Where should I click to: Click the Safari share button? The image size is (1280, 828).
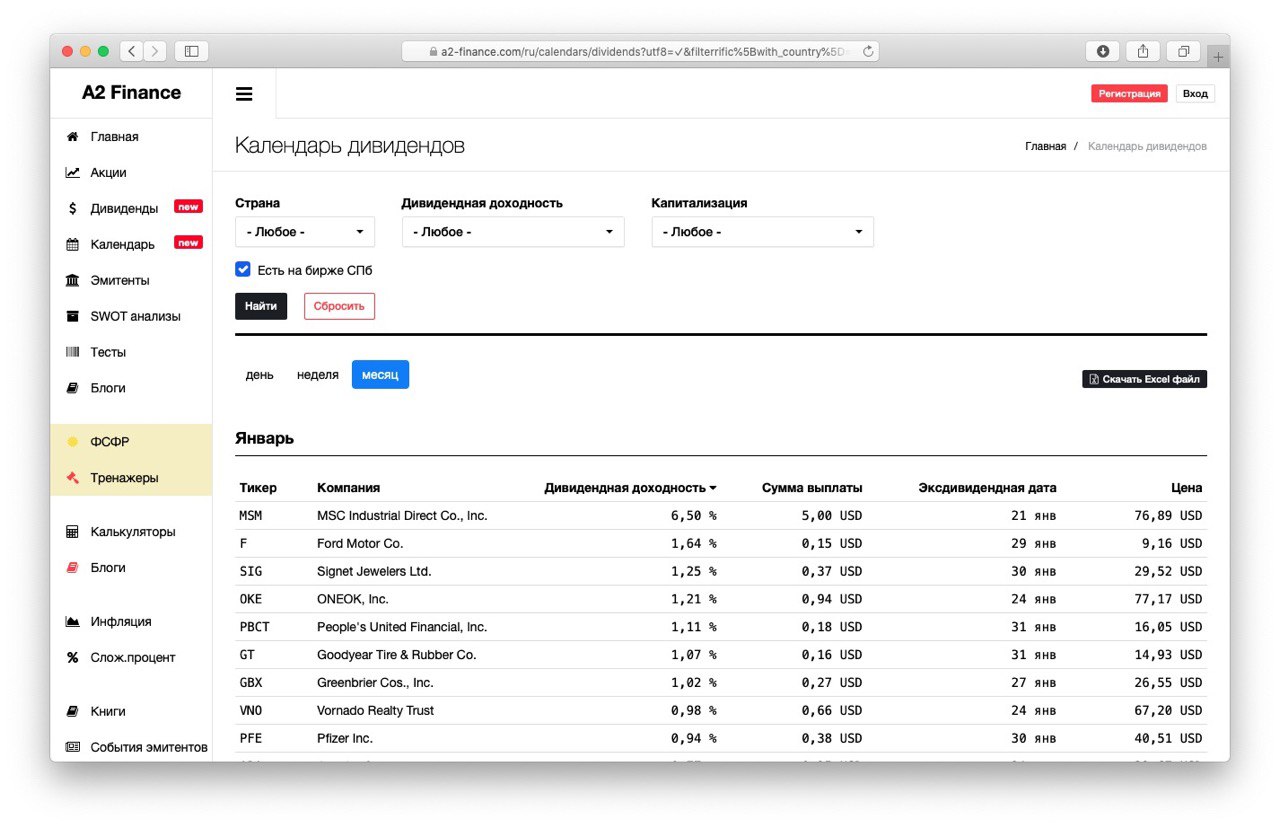(1142, 51)
